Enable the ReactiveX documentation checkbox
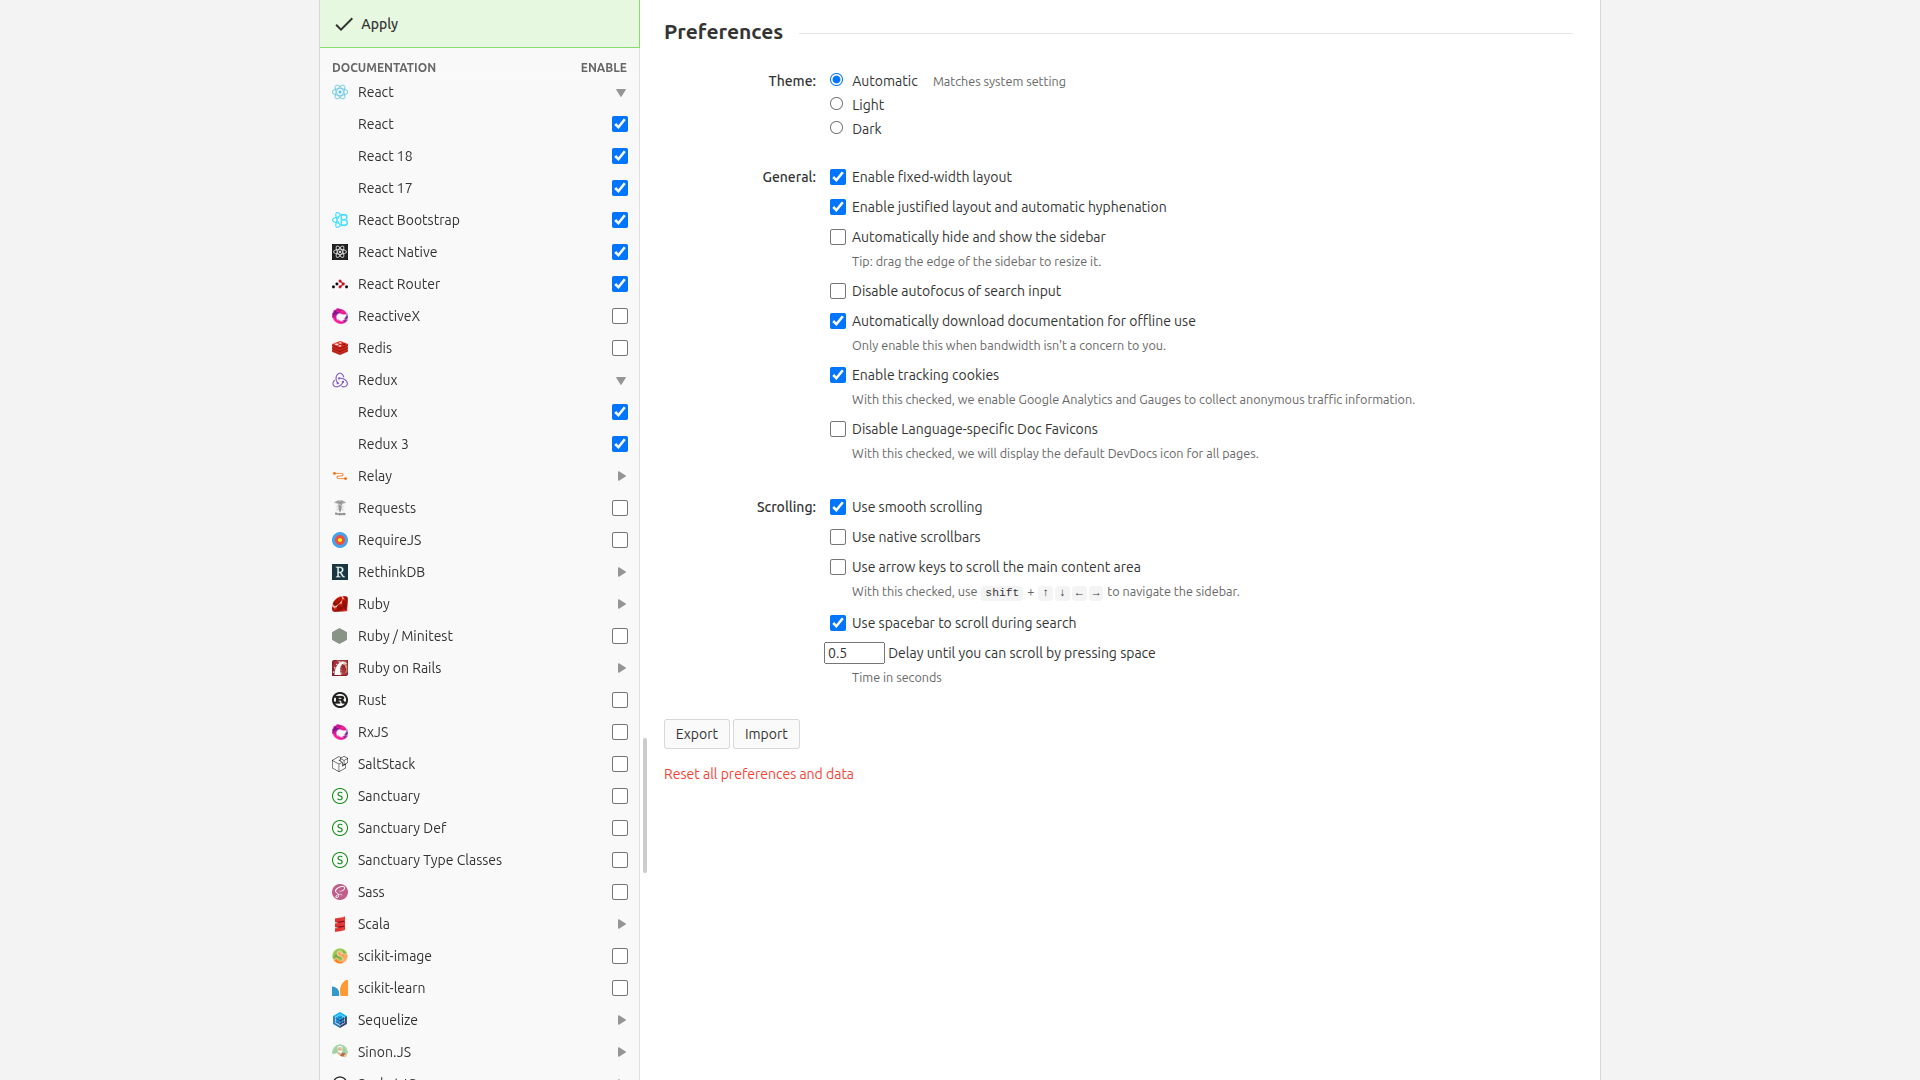This screenshot has width=1920, height=1080. click(620, 316)
